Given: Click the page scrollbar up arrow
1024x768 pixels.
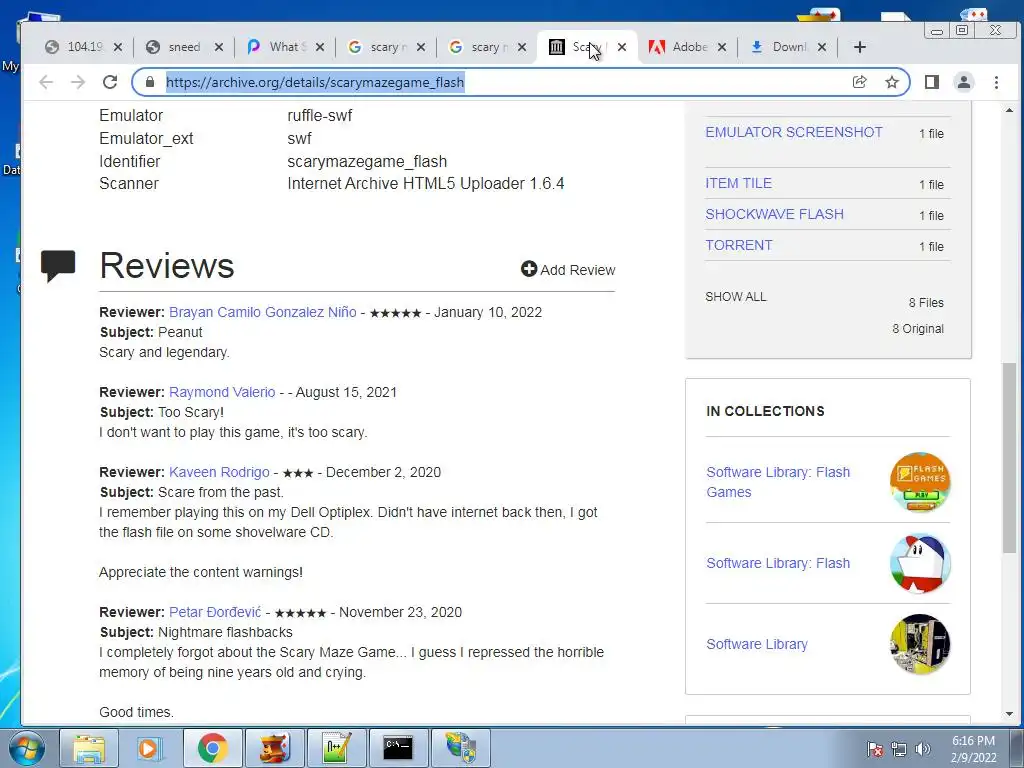Looking at the screenshot, I should (x=1010, y=110).
